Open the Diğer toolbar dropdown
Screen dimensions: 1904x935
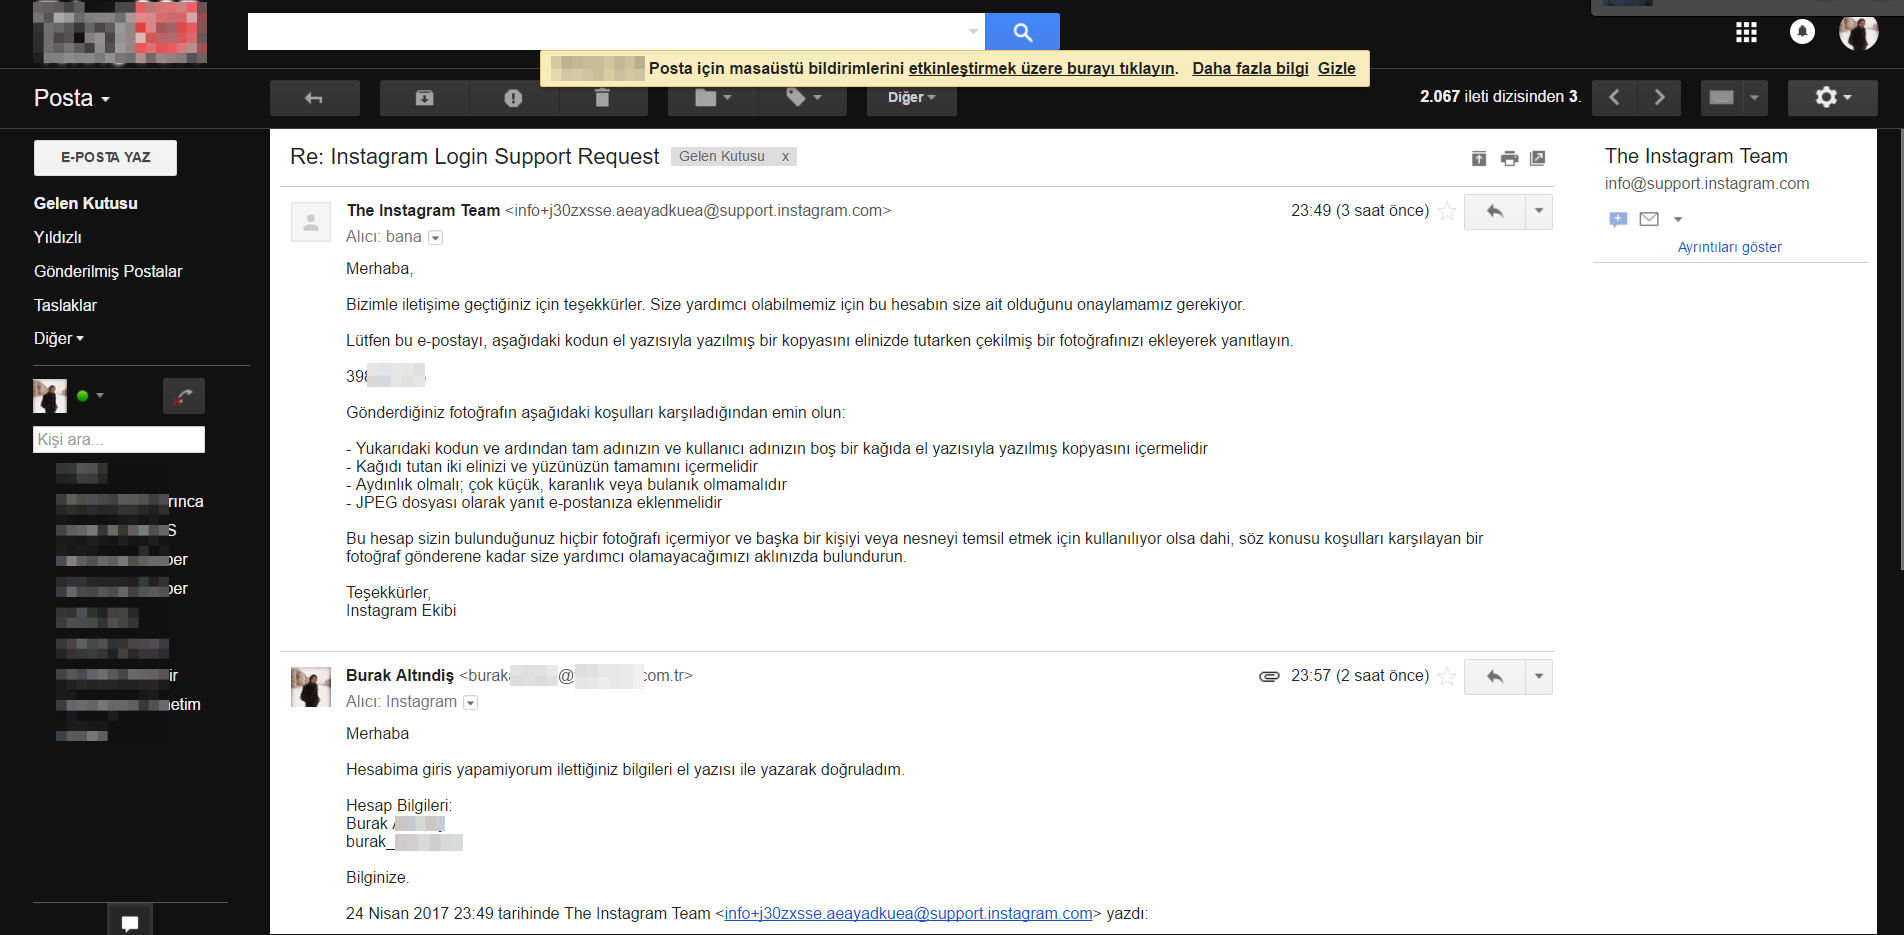[x=911, y=98]
